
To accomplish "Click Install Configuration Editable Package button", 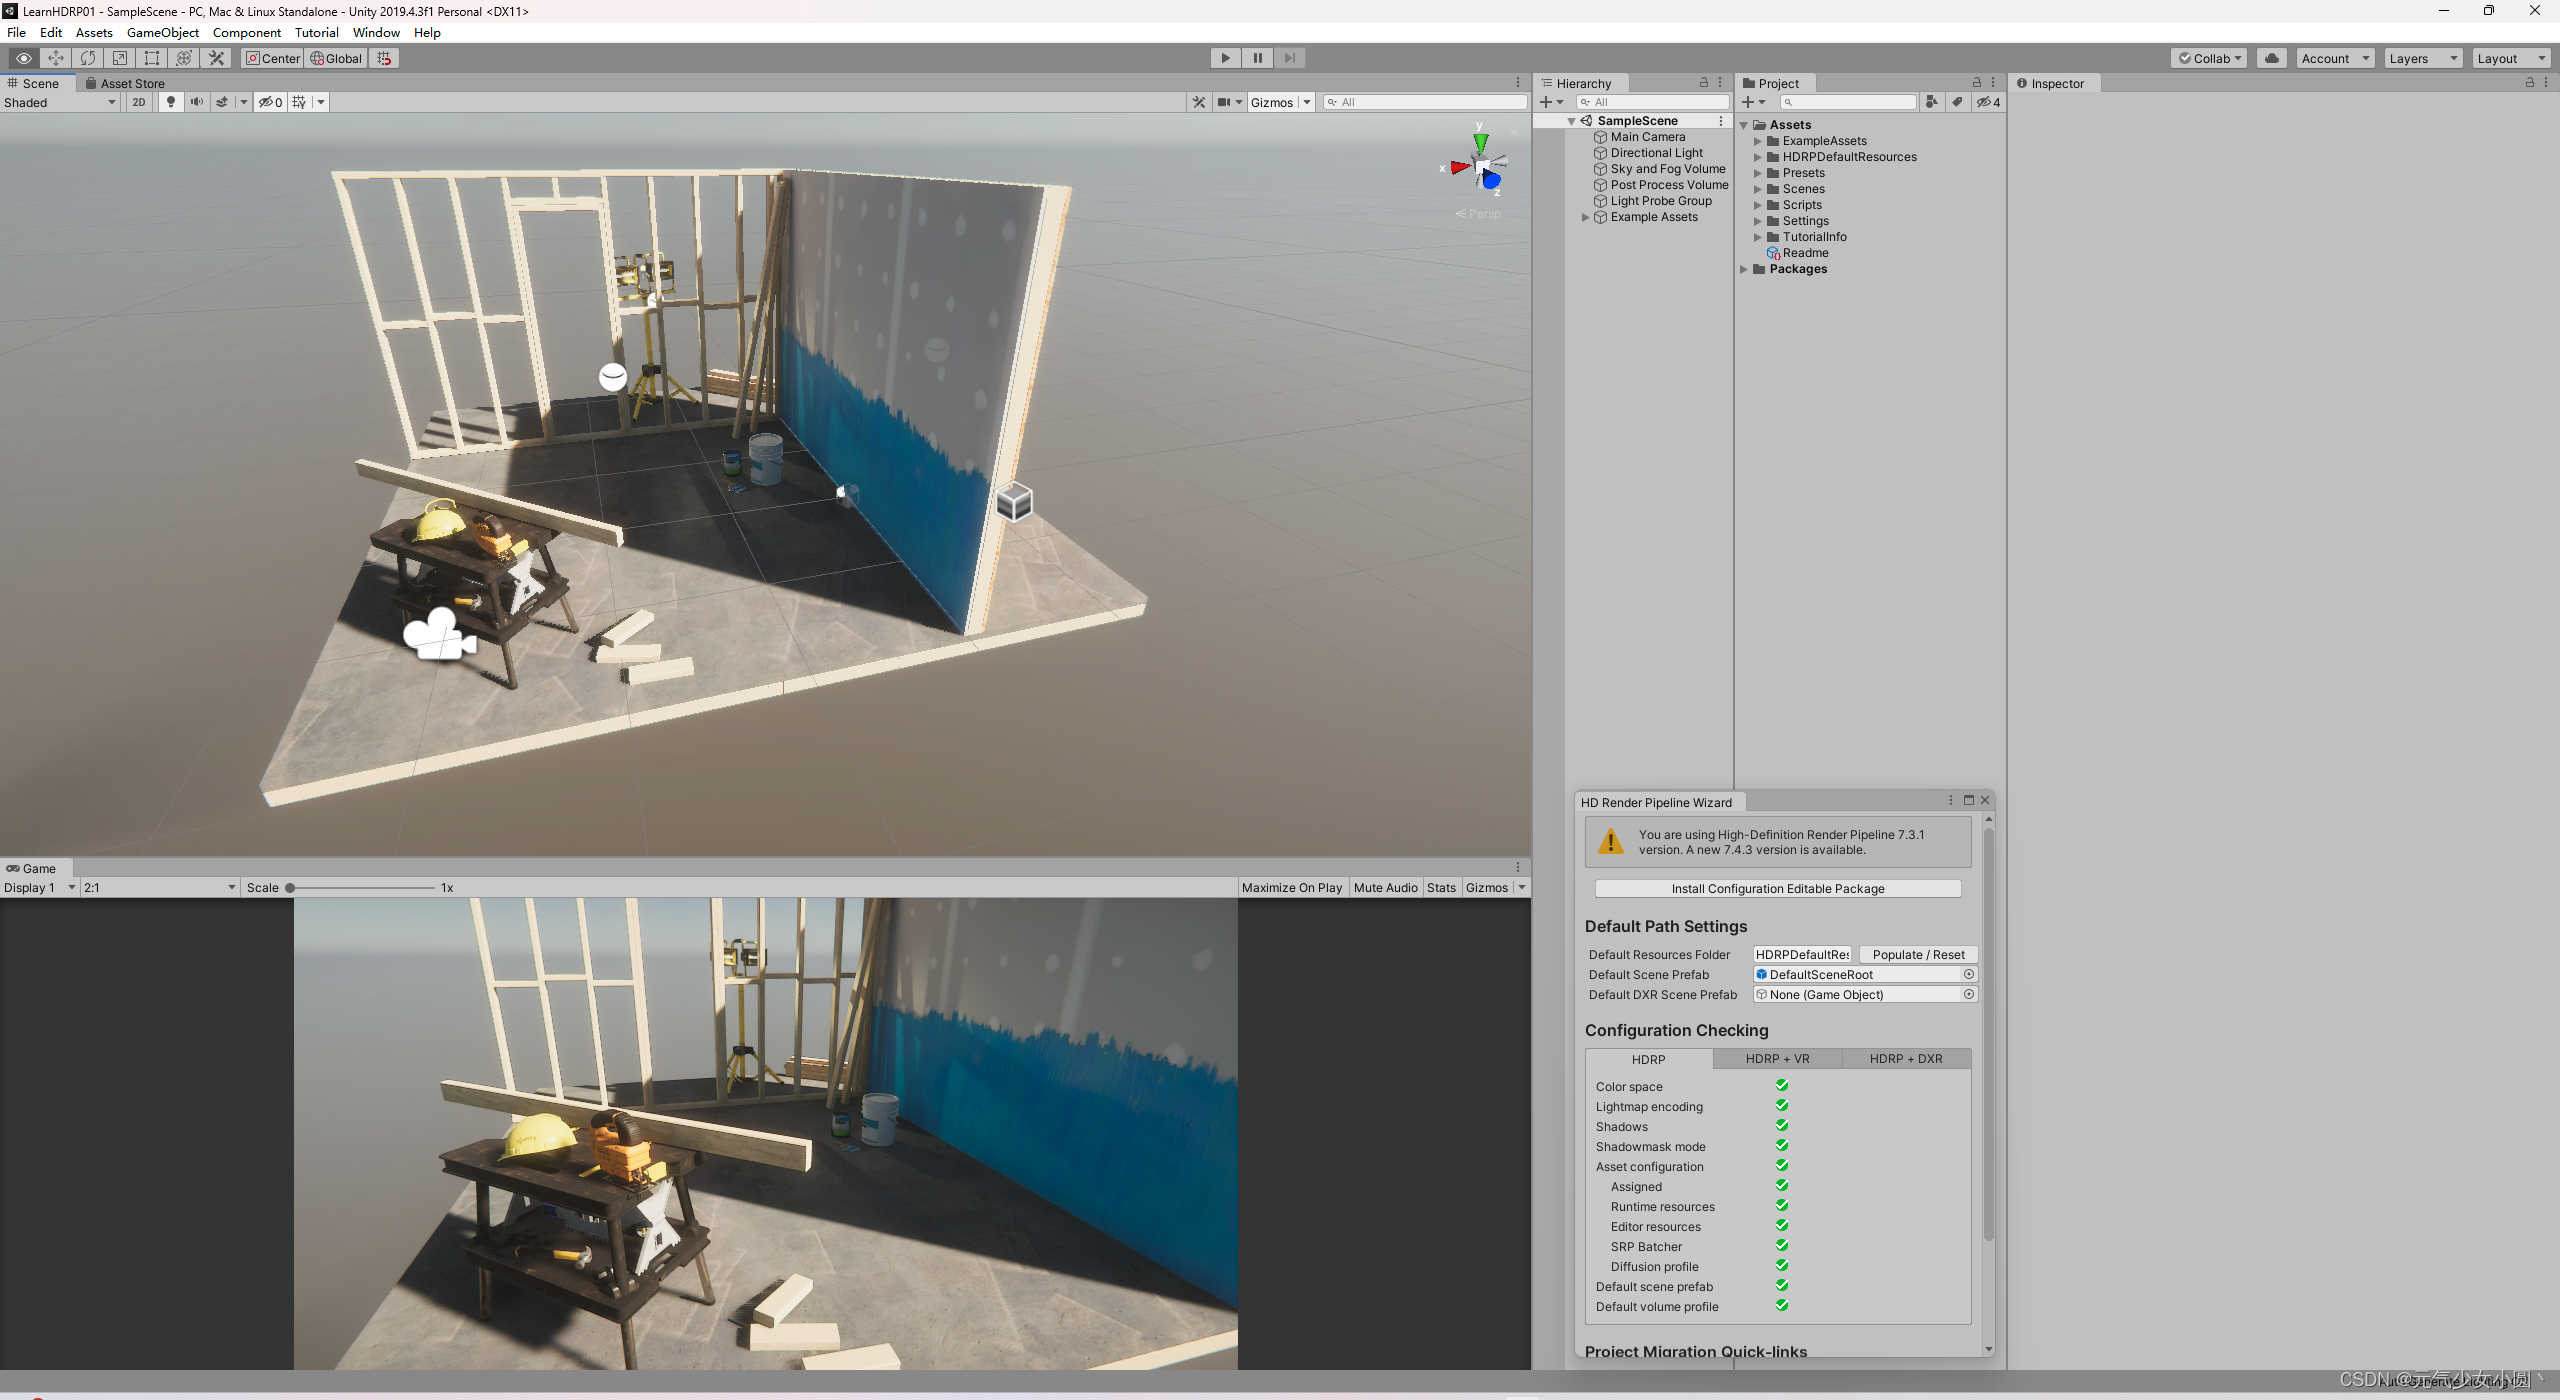I will [x=1777, y=888].
